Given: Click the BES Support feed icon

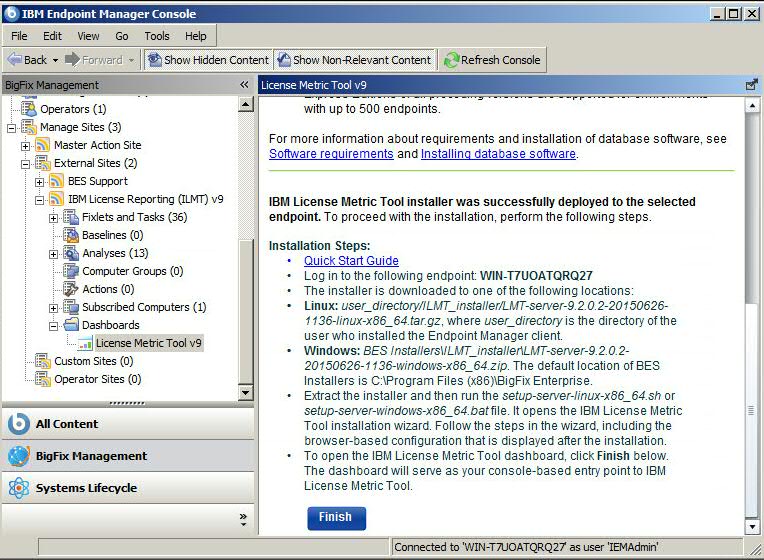Looking at the screenshot, I should tap(57, 181).
